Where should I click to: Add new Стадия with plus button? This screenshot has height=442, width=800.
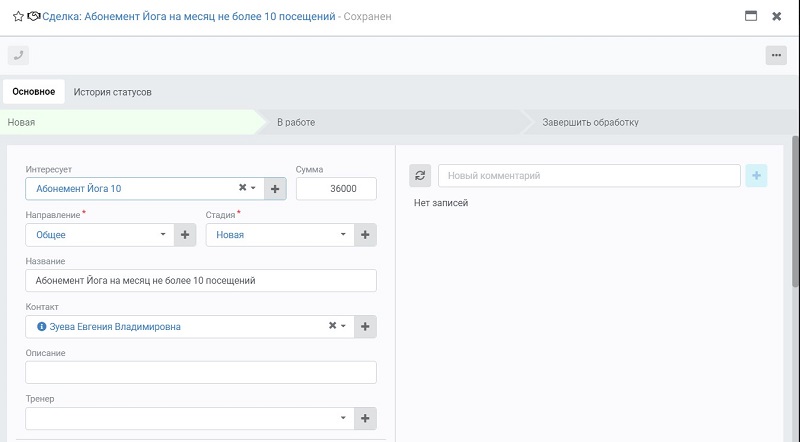click(x=365, y=235)
